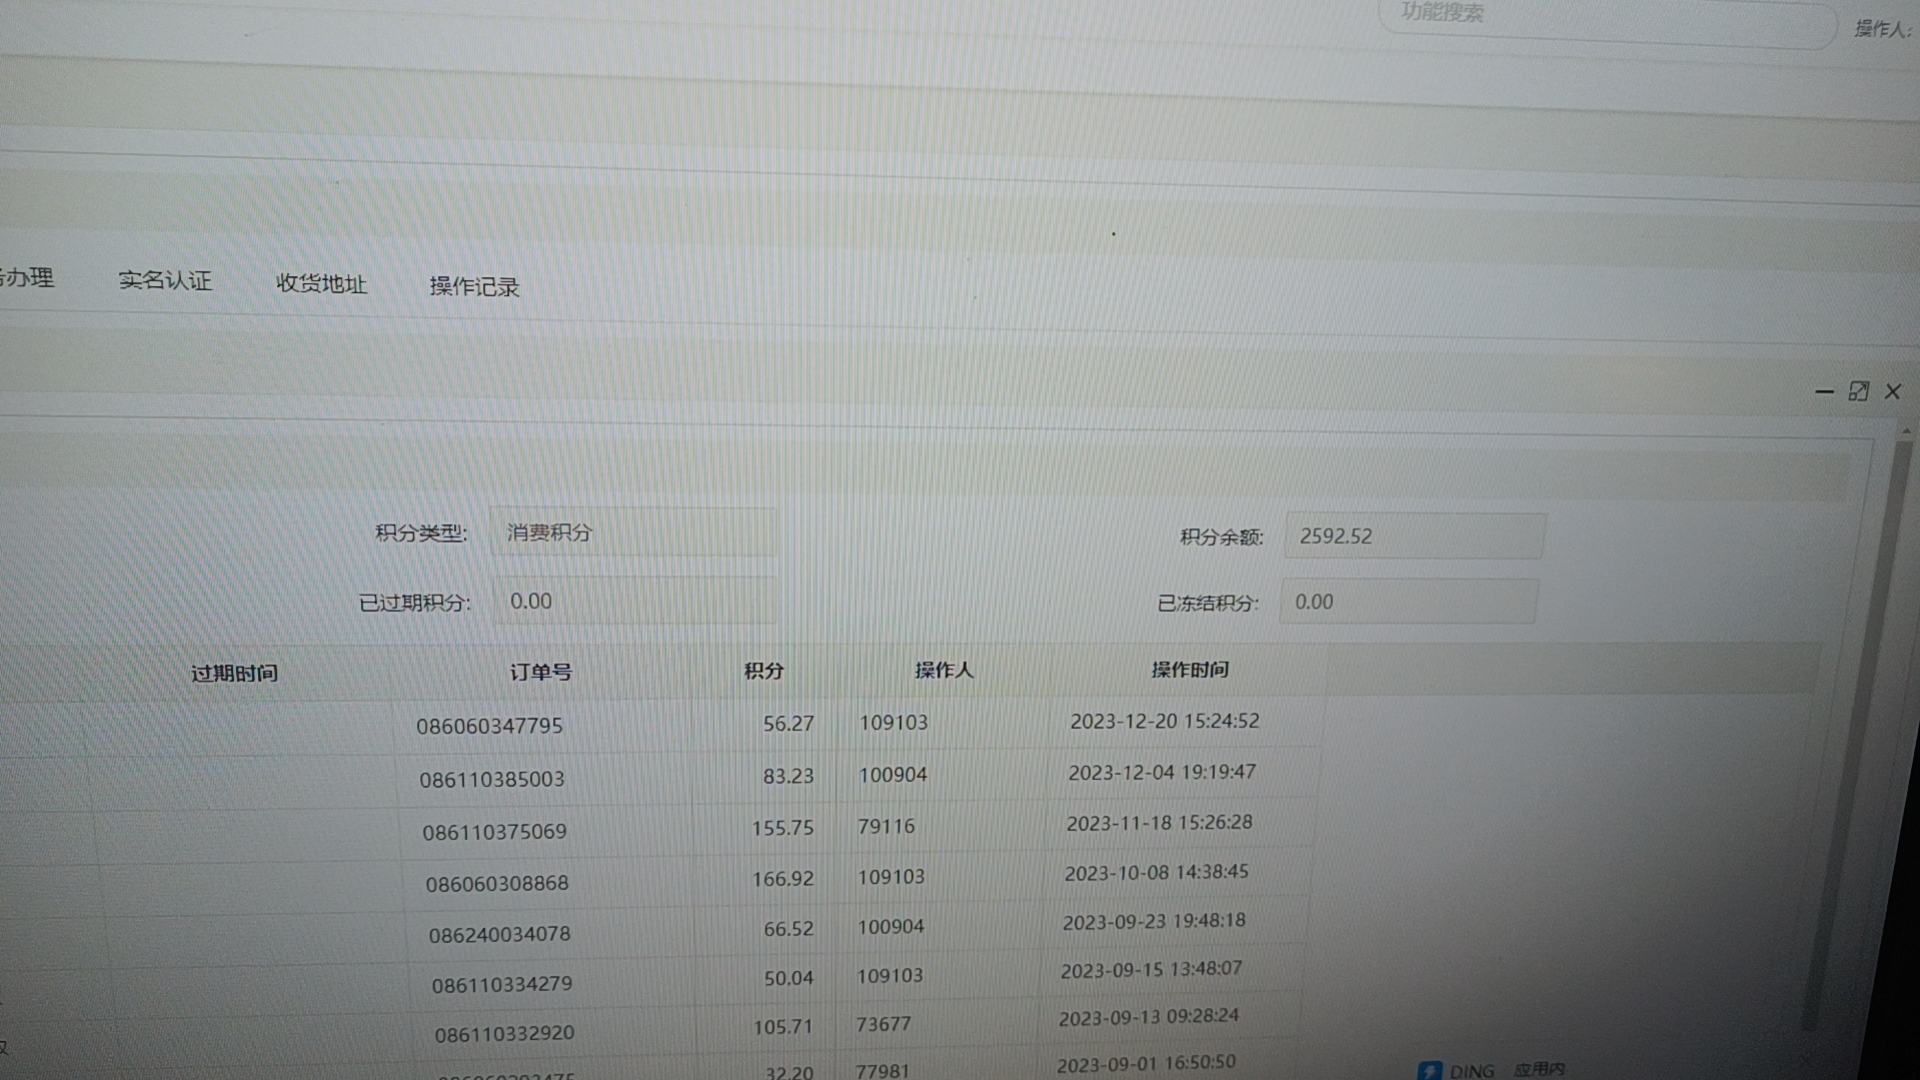This screenshot has height=1080, width=1920.
Task: Maximize the points detail dialog
Action: coord(1858,392)
